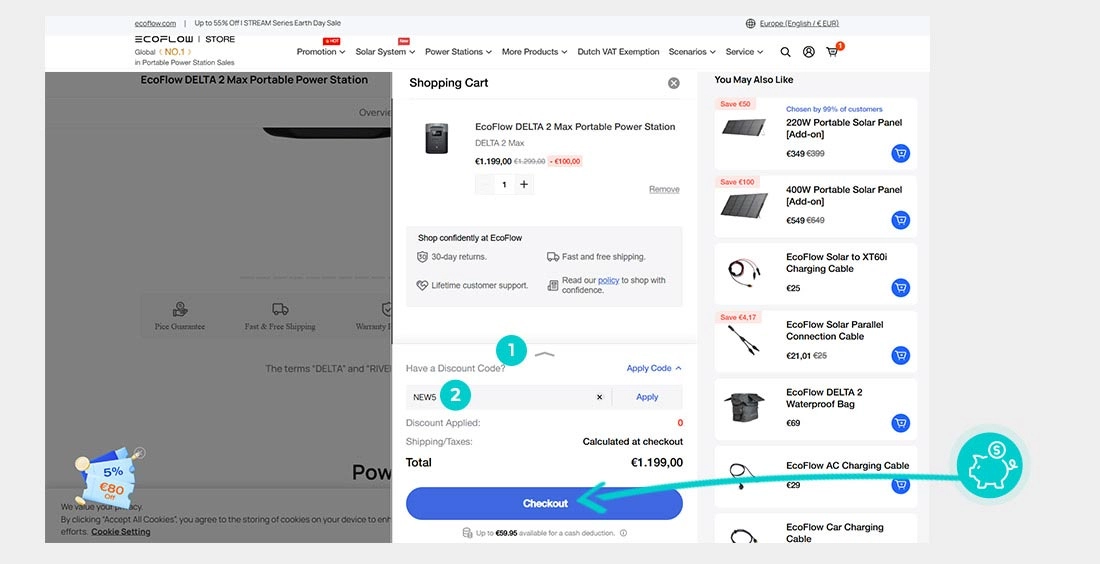Viewport: 1100px width, 564px height.
Task: Remove DELTA 2 Max from cart
Action: tap(664, 189)
